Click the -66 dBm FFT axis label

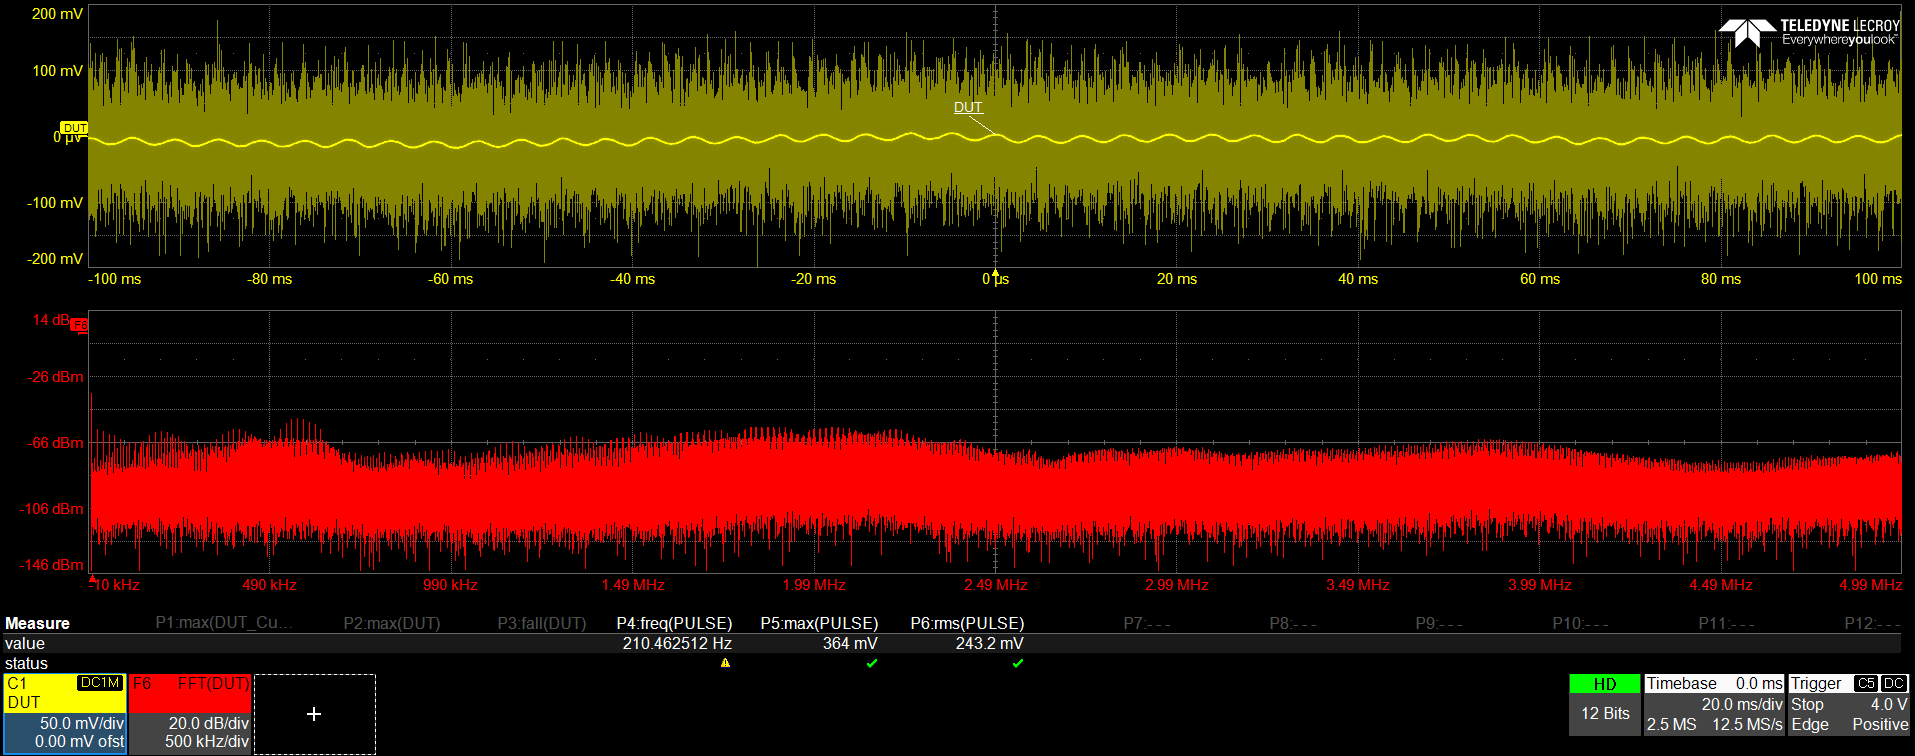[x=55, y=442]
